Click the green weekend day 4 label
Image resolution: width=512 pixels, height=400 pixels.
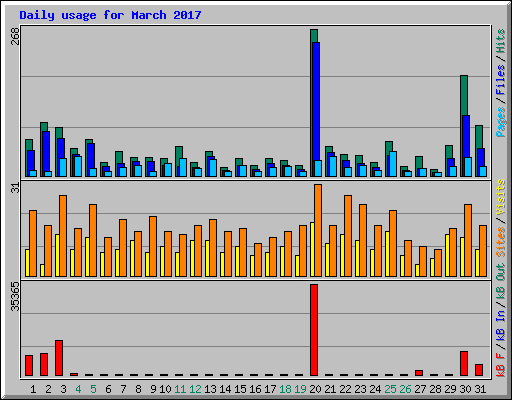[78, 389]
